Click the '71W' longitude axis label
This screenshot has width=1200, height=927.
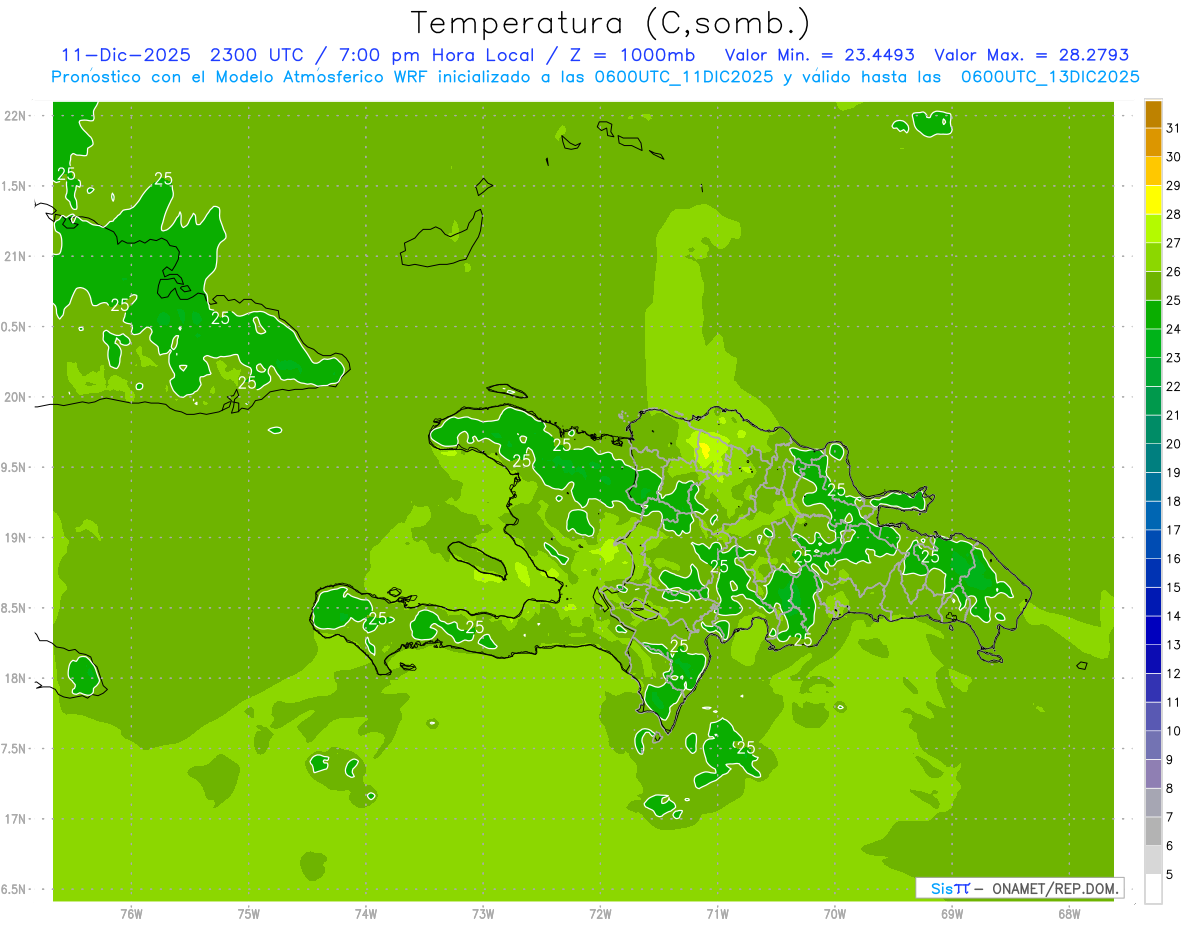coord(717,913)
